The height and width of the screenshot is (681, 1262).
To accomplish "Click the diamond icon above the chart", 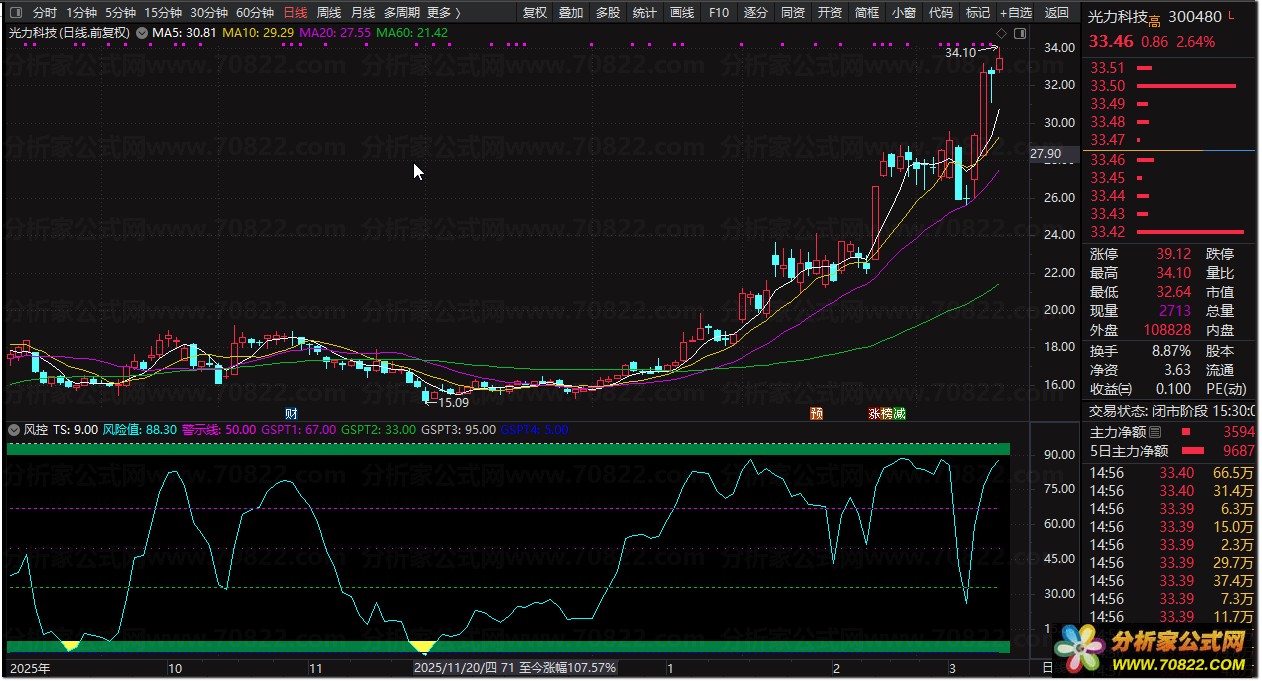I will tap(1002, 33).
